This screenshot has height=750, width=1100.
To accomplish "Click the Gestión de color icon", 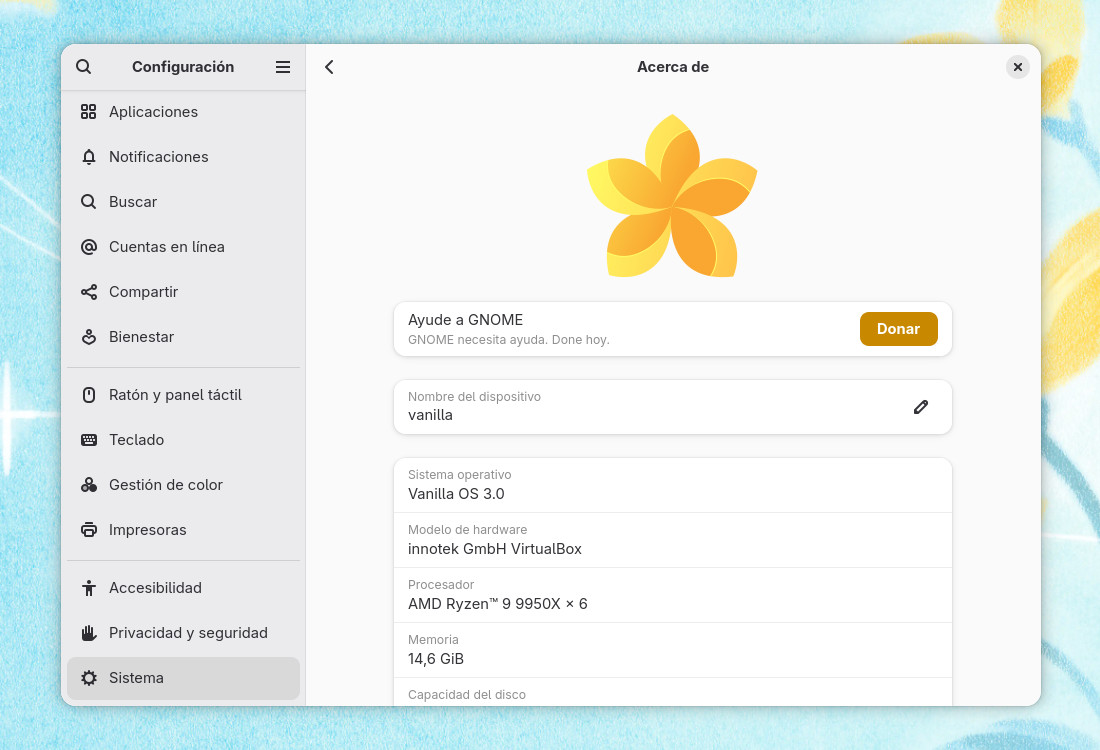I will (88, 485).
